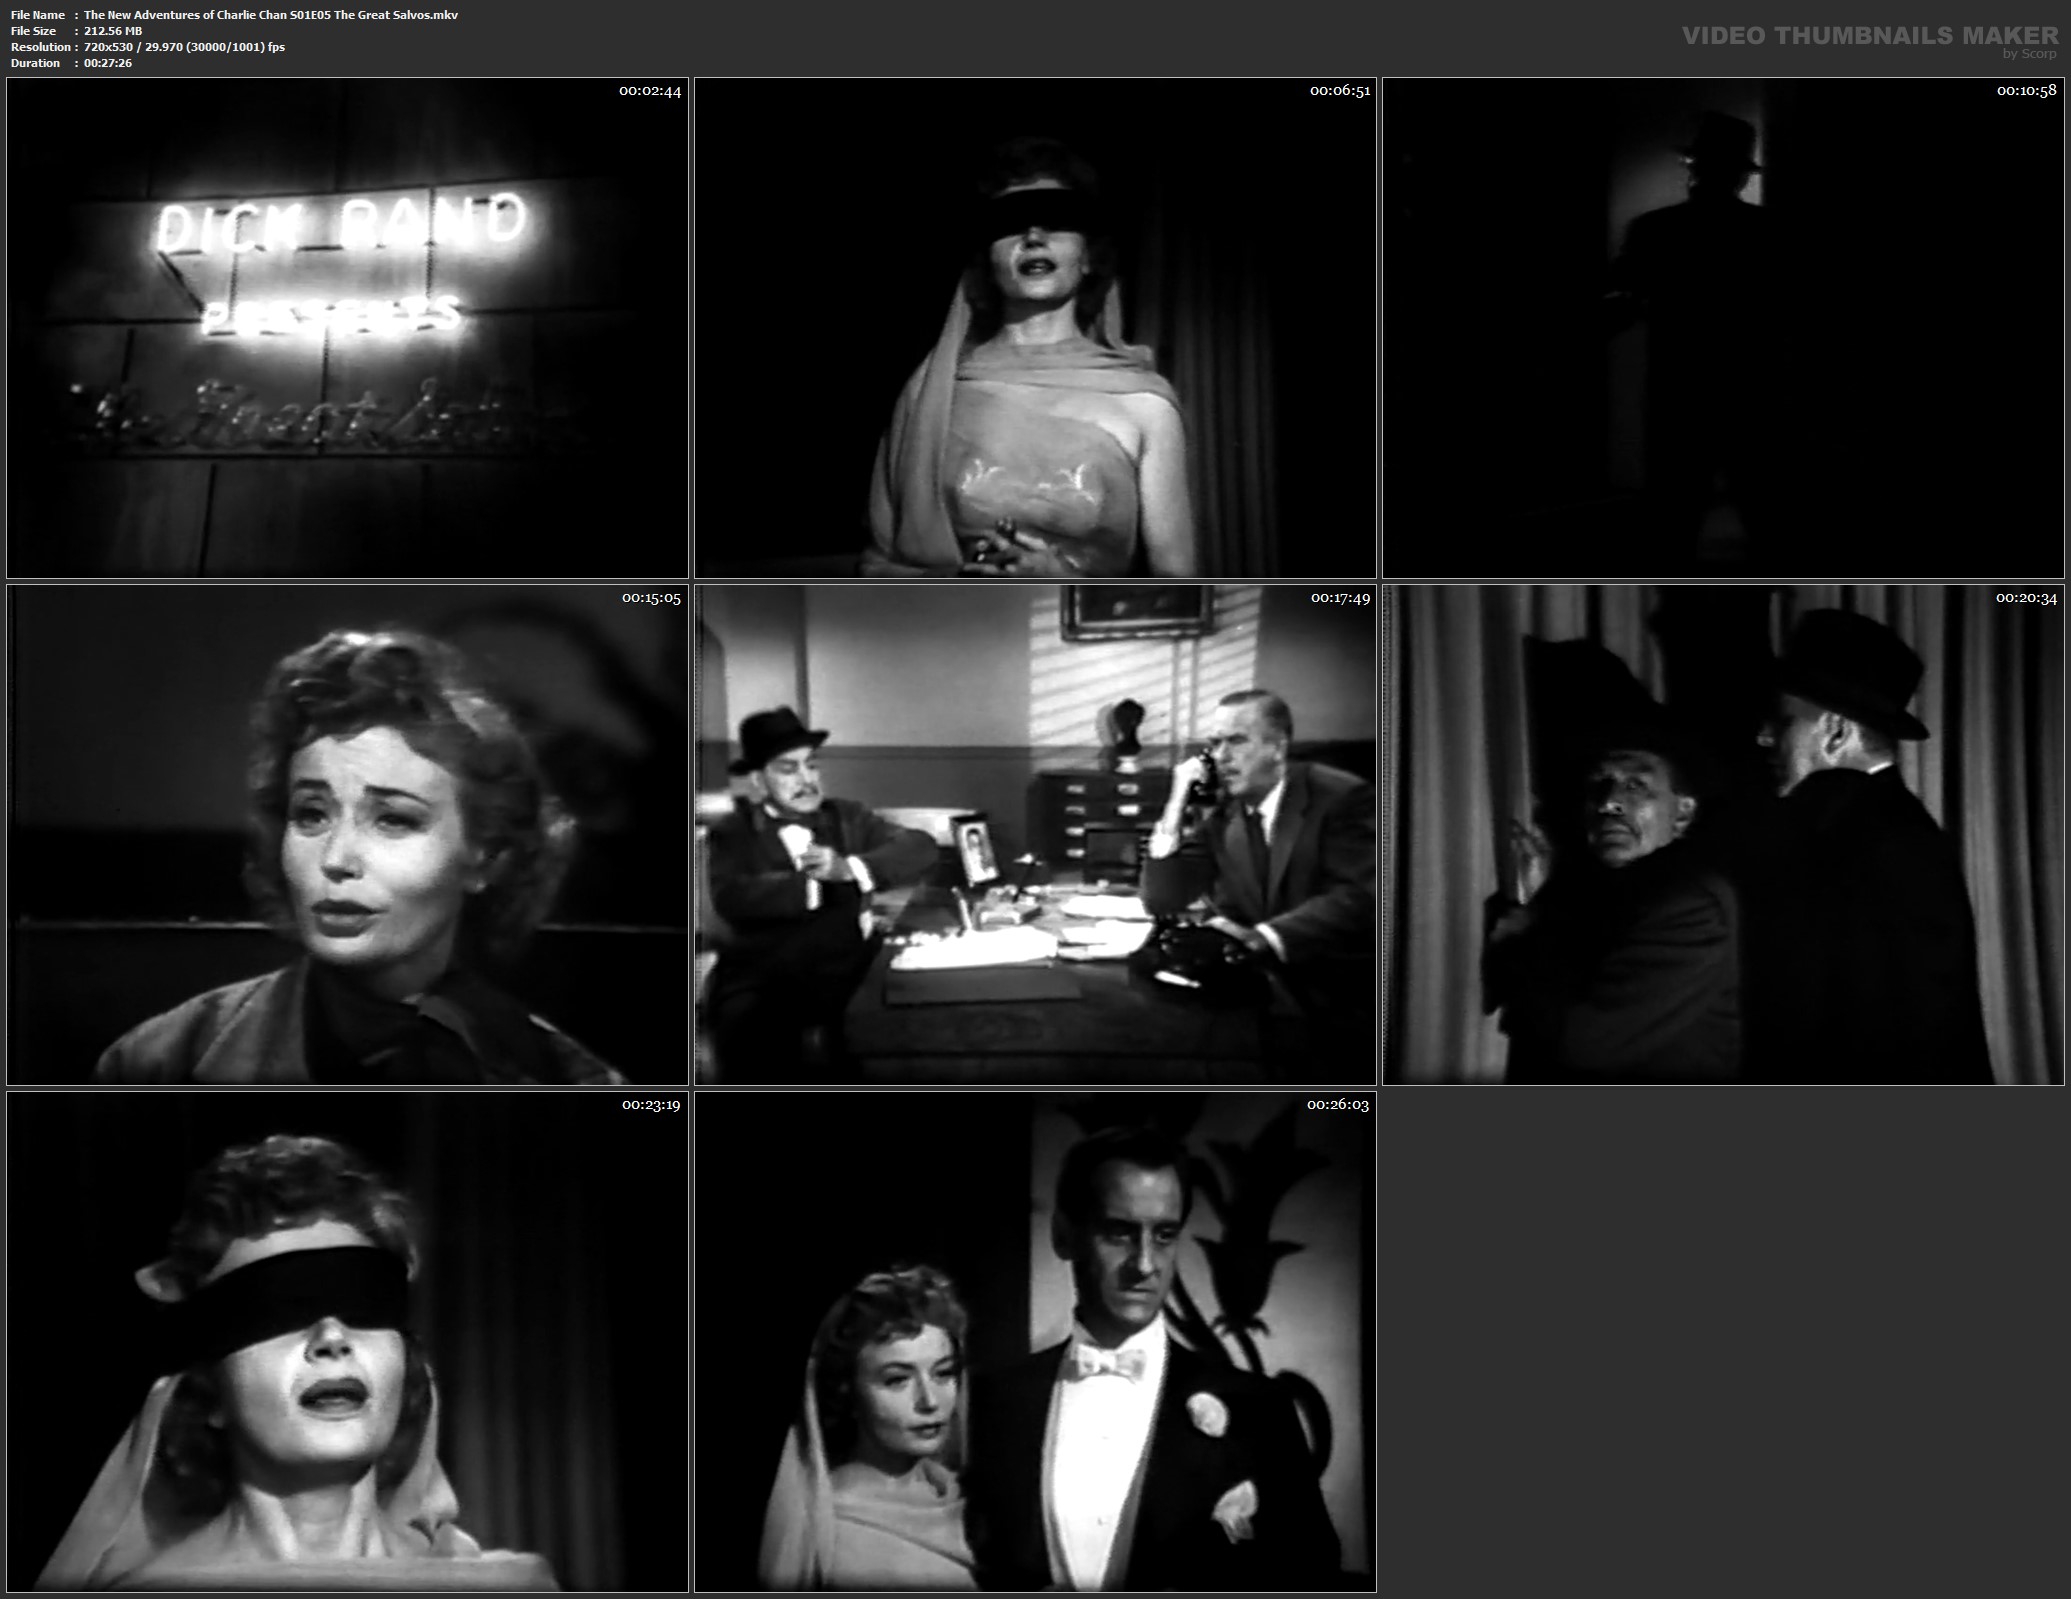Select the 00:17:49 office desk scene thumbnail

click(x=1035, y=835)
